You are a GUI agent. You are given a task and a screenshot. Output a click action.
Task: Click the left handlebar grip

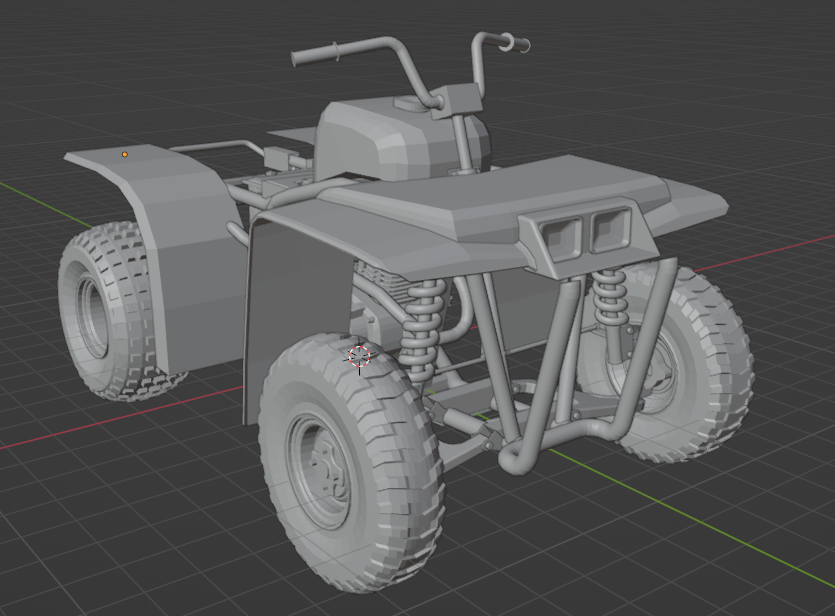[x=315, y=53]
